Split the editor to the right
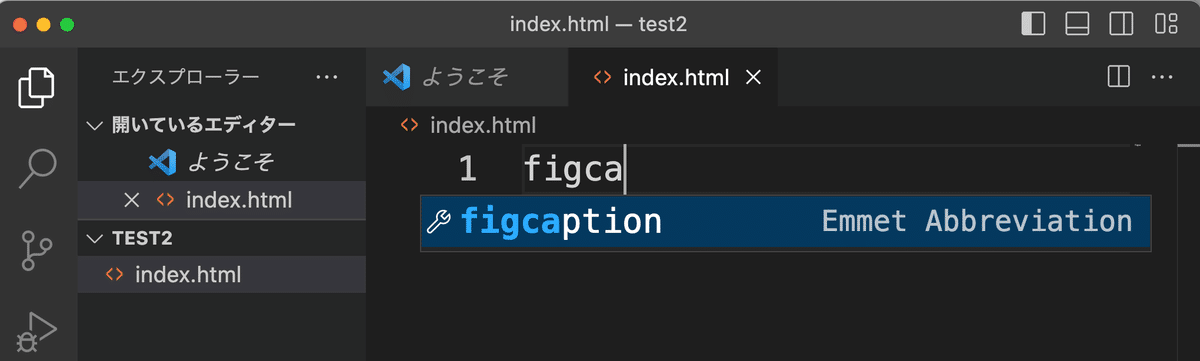Screen dimensions: 1200x361 coord(1119,76)
